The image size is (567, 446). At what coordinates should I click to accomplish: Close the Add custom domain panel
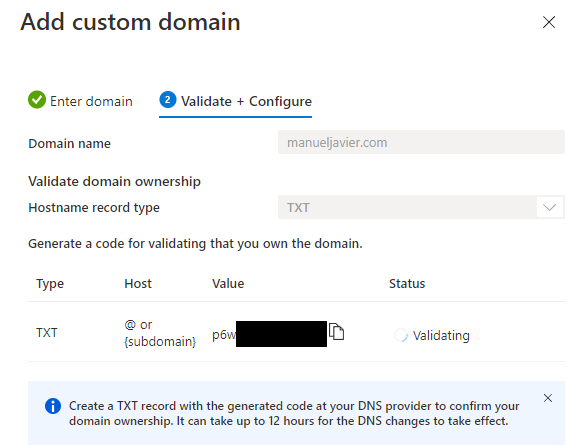pyautogui.click(x=549, y=22)
